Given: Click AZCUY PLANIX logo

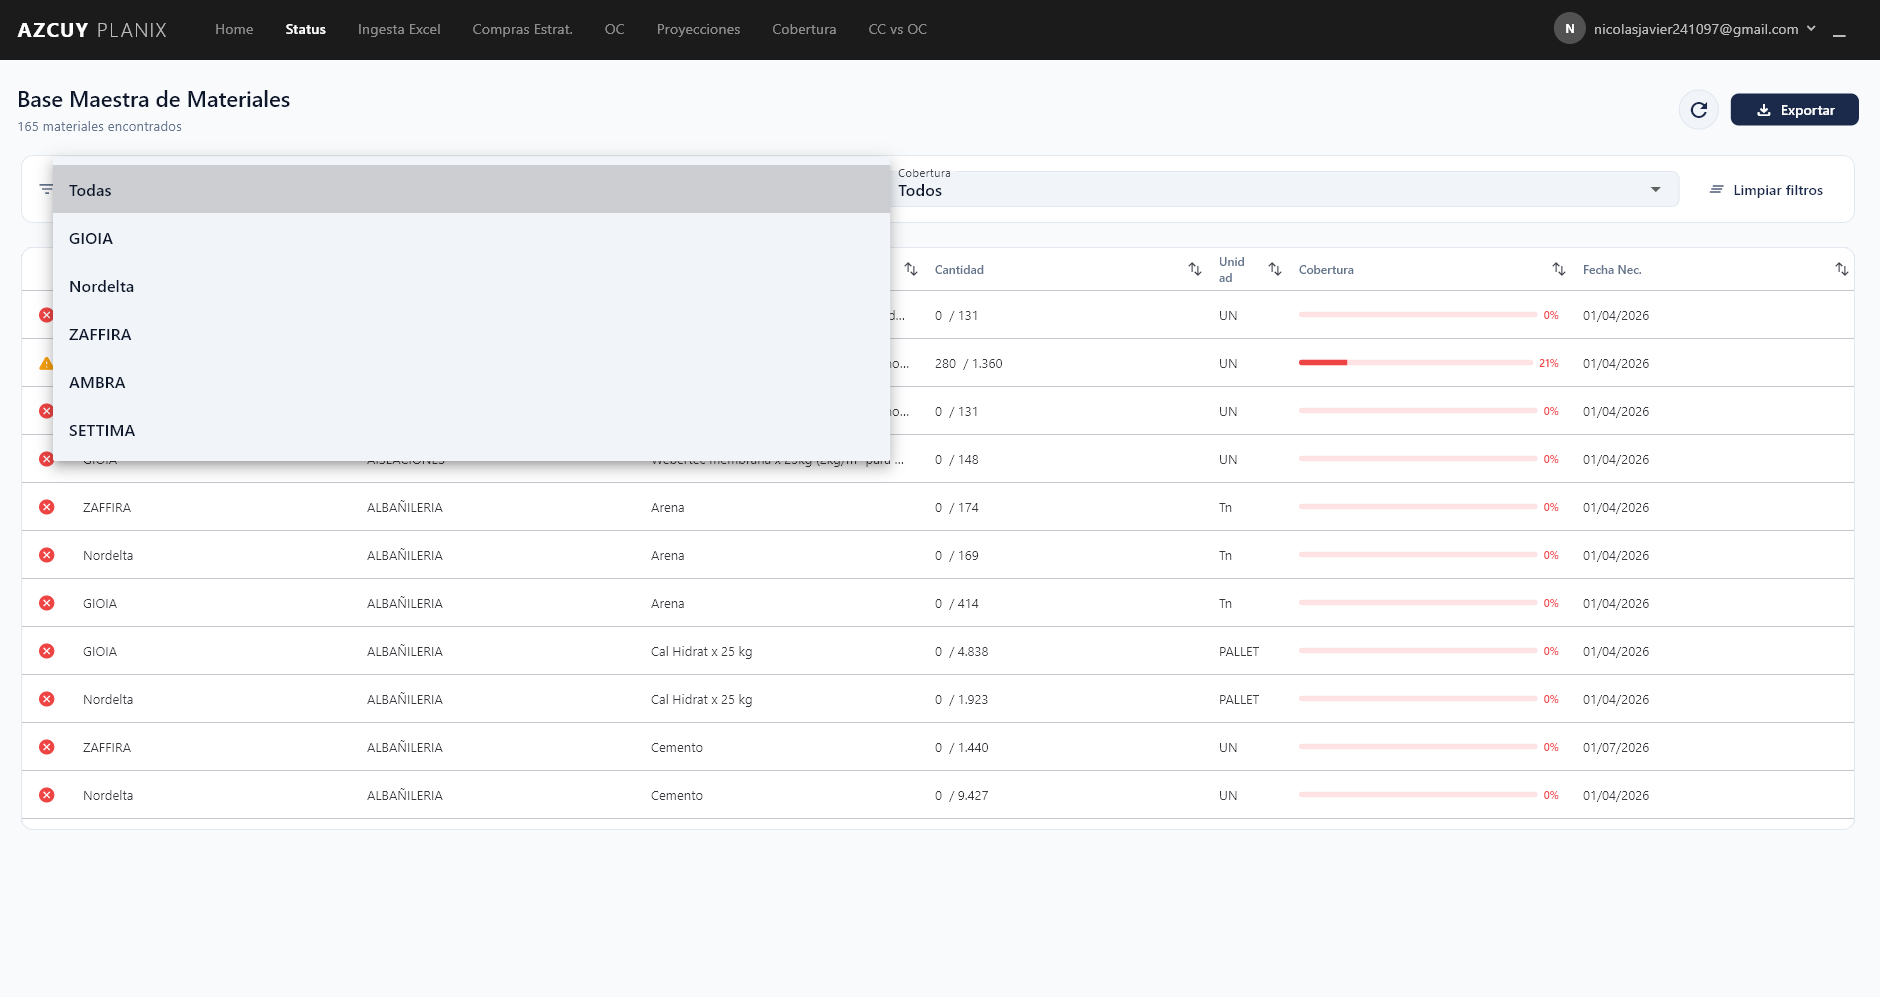Looking at the screenshot, I should [x=92, y=30].
